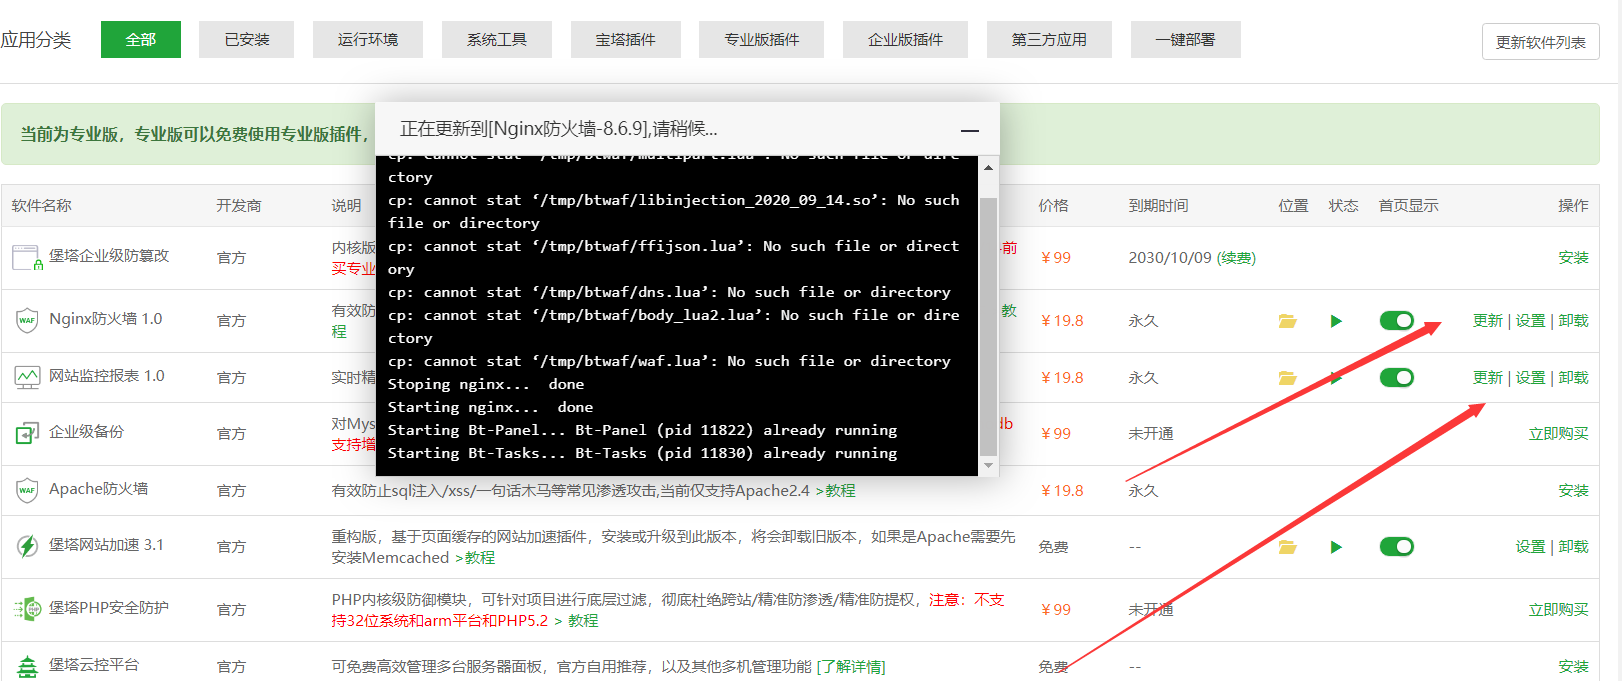
Task: Open 网站监控报表 install folder icon
Action: 1288,378
